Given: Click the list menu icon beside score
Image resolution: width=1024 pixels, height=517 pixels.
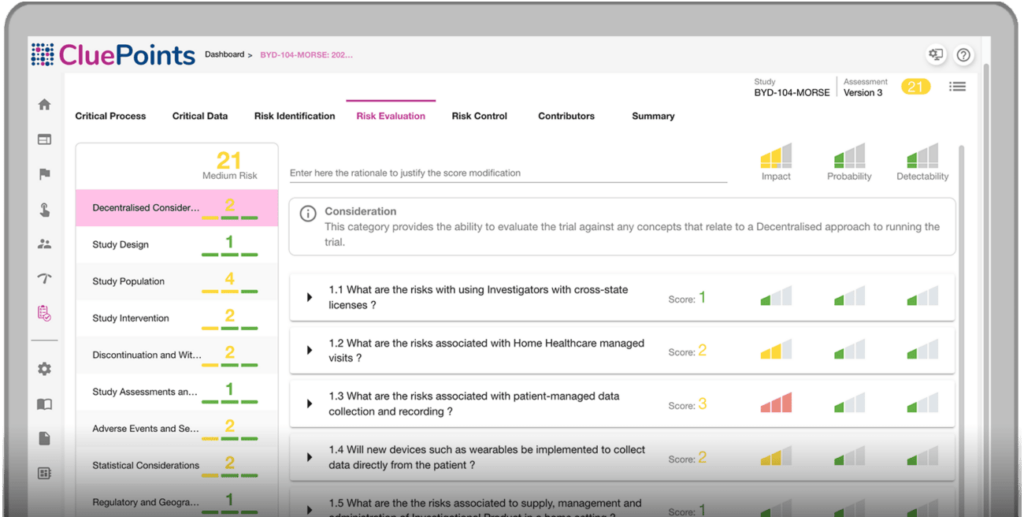Looking at the screenshot, I should [957, 87].
